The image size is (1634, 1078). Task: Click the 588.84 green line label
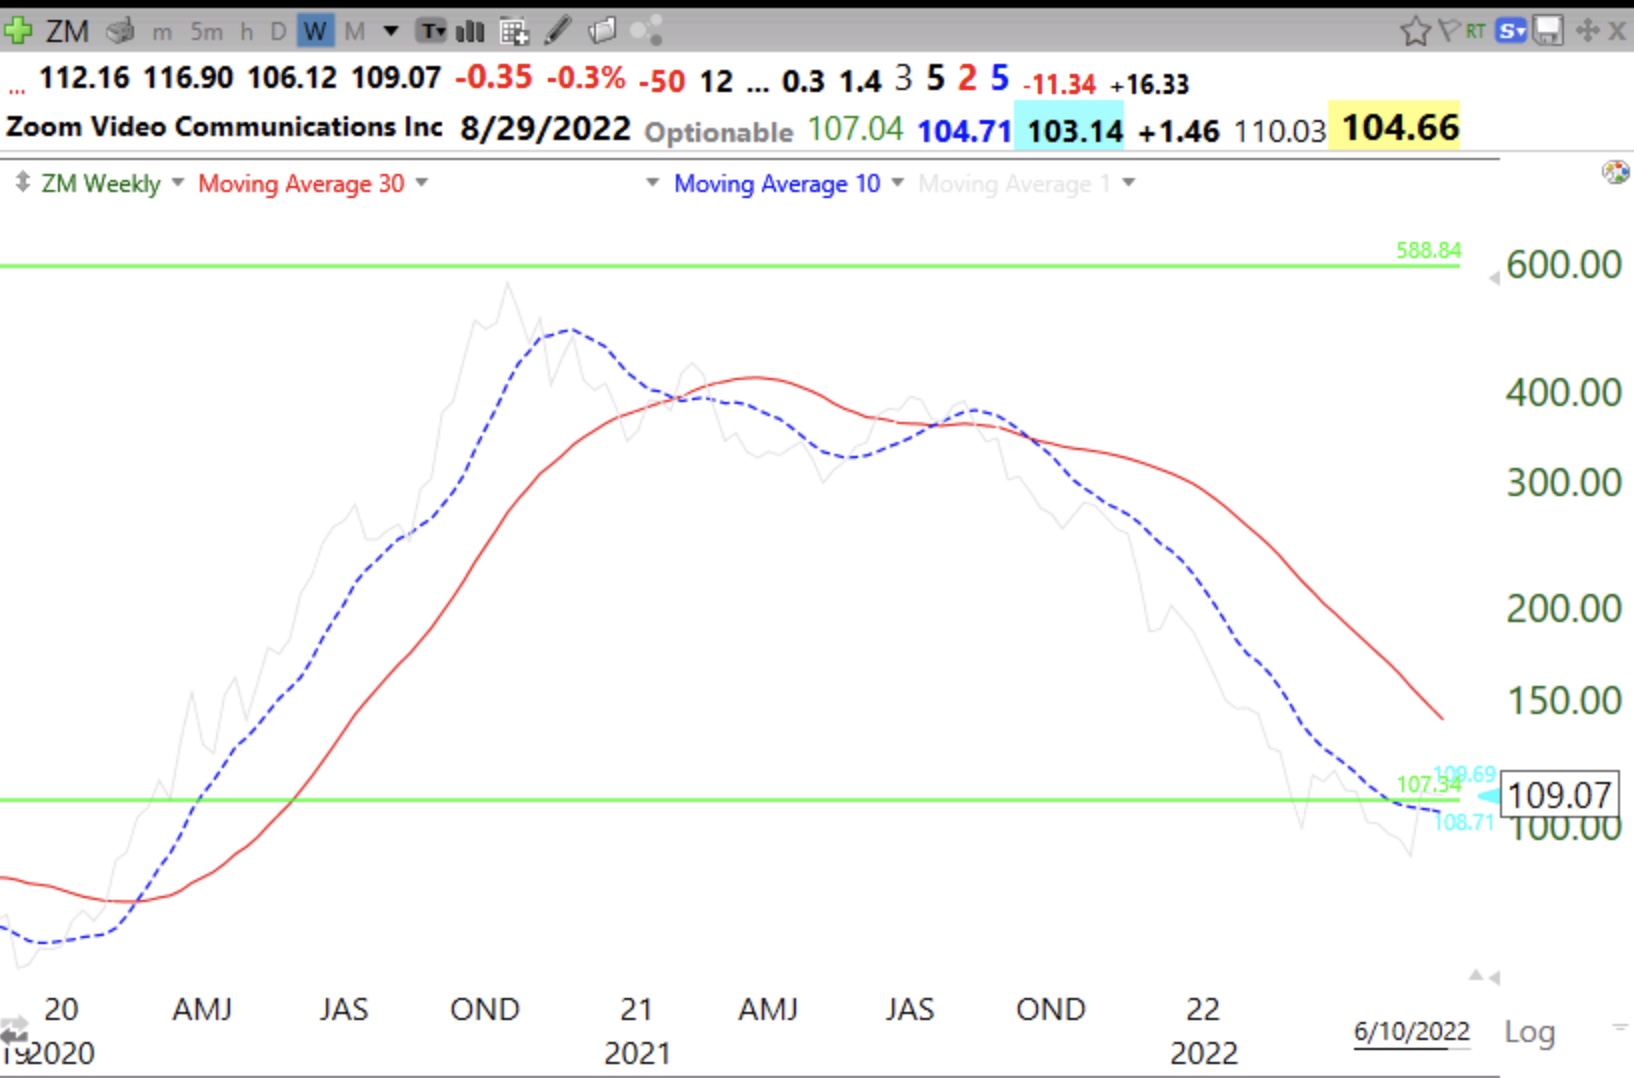pyautogui.click(x=1428, y=250)
